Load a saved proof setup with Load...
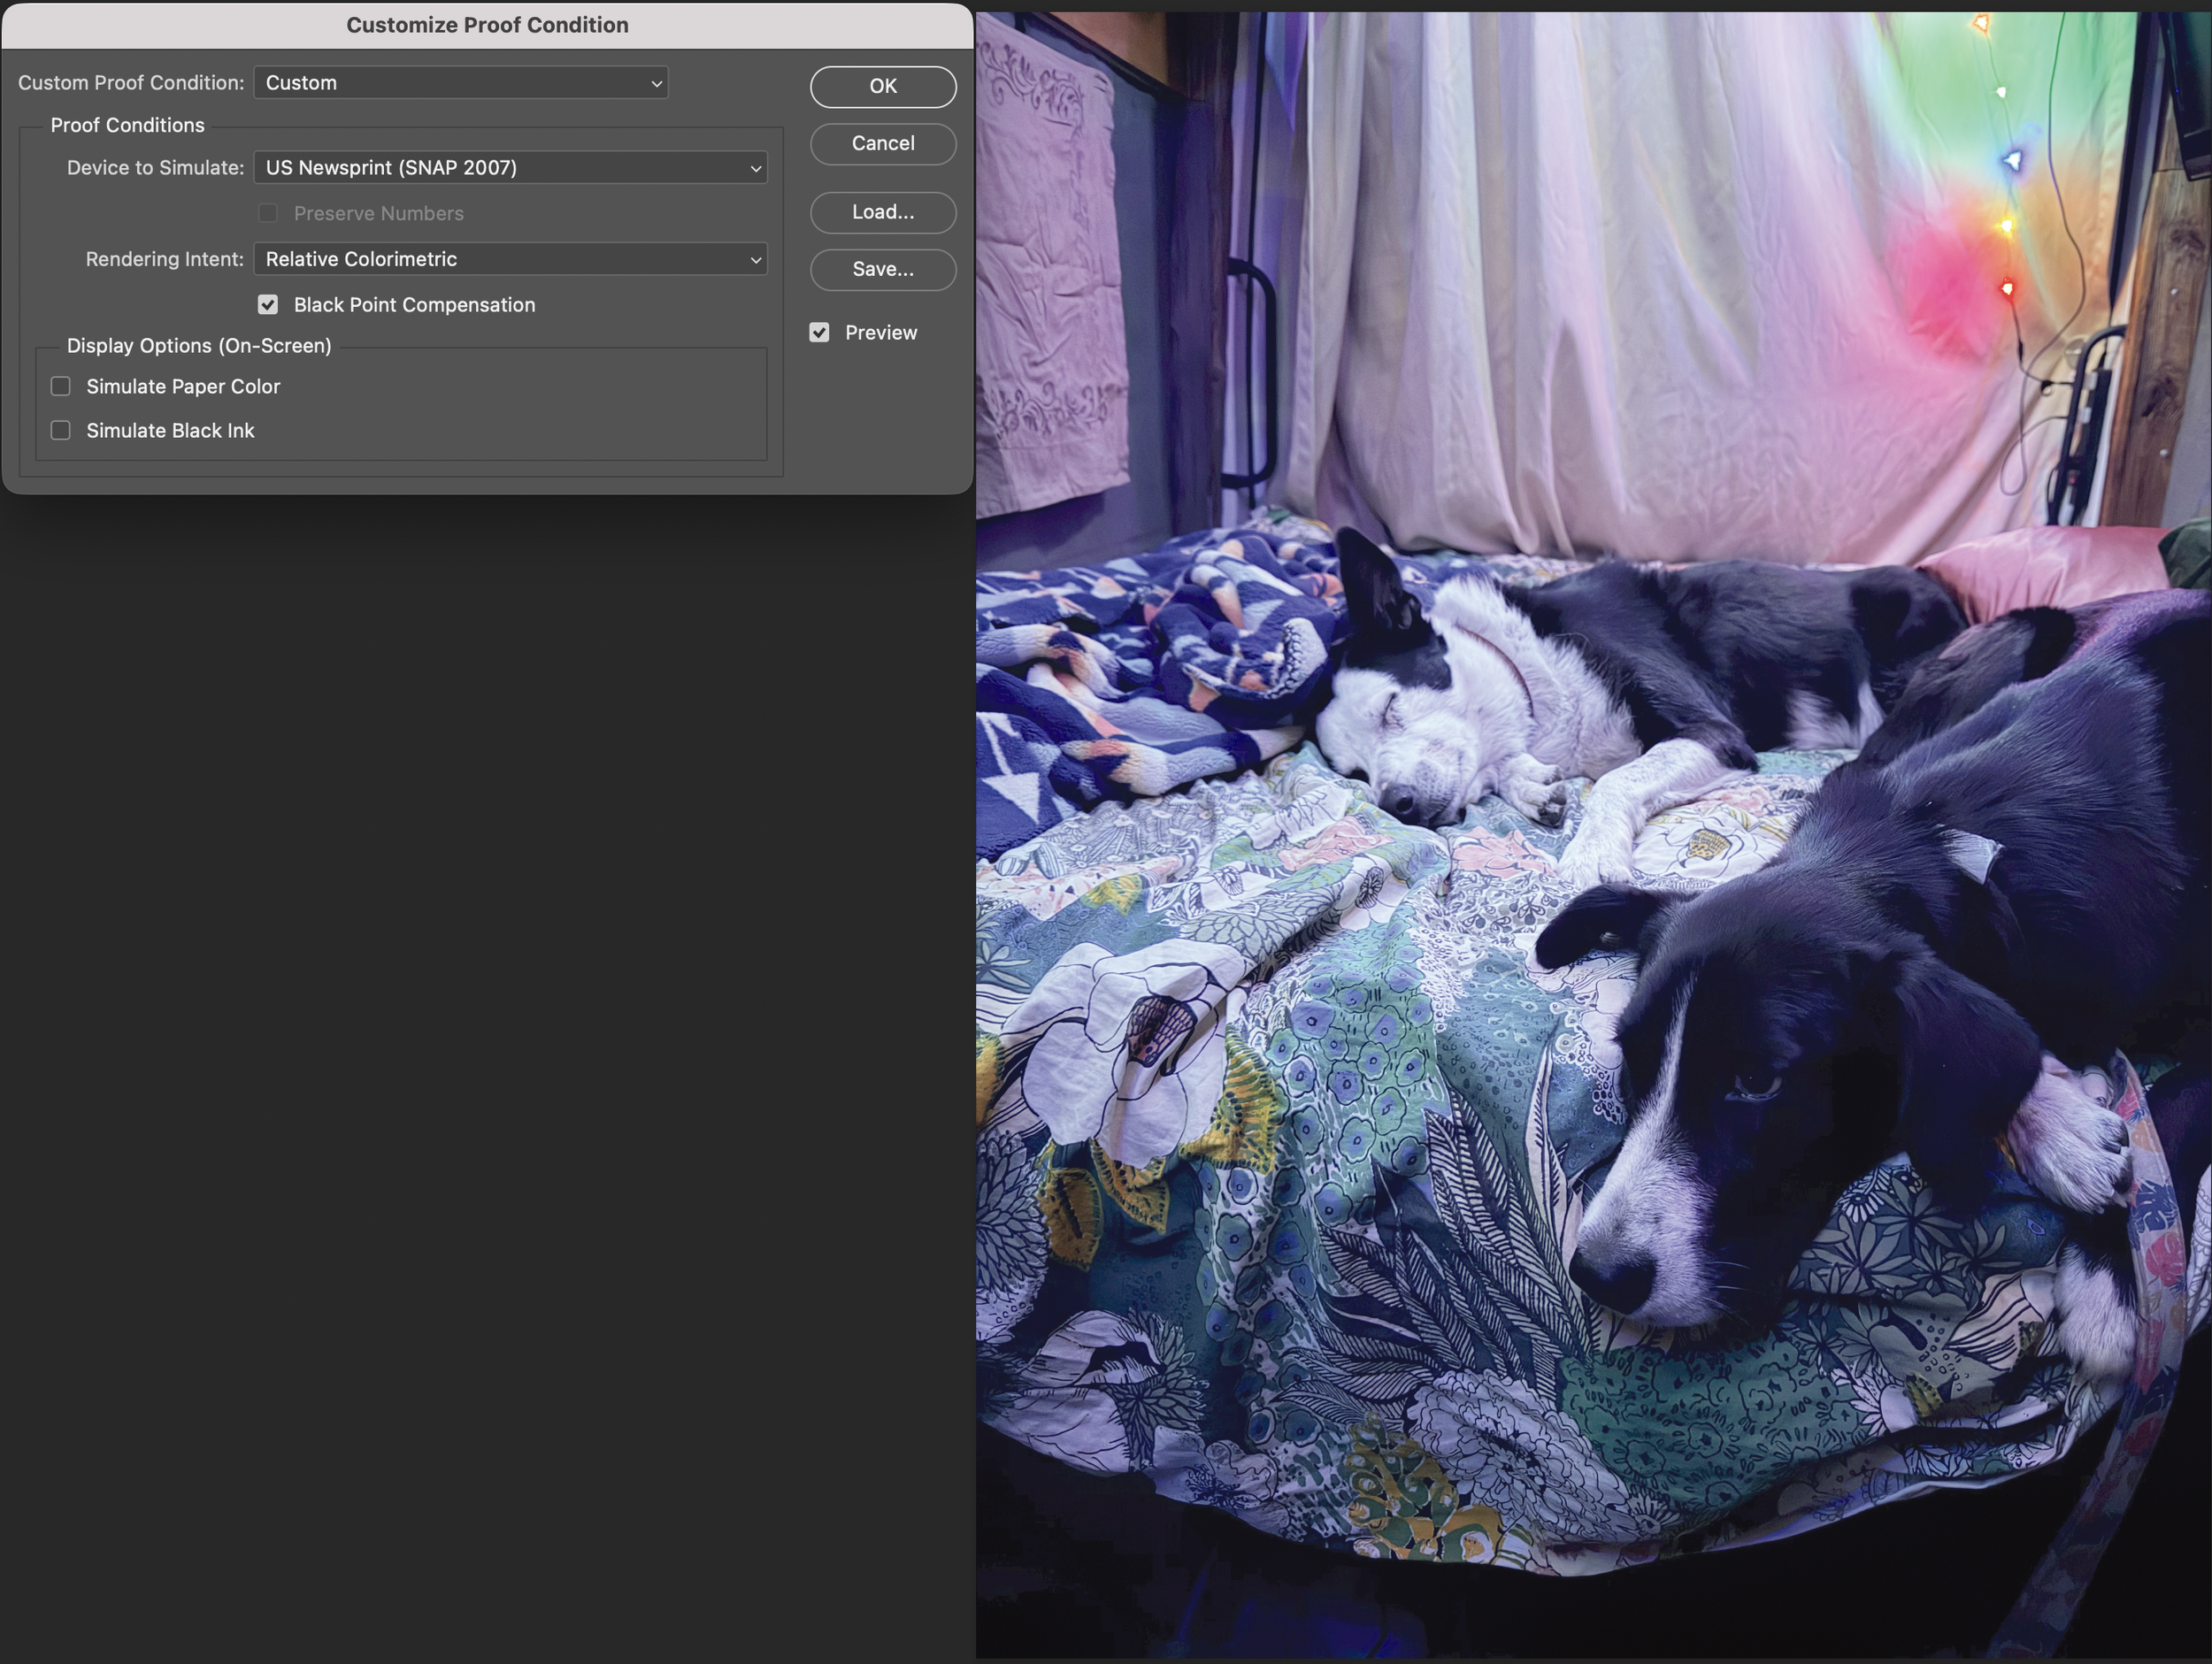Screen dimensions: 2212x1664 point(882,212)
